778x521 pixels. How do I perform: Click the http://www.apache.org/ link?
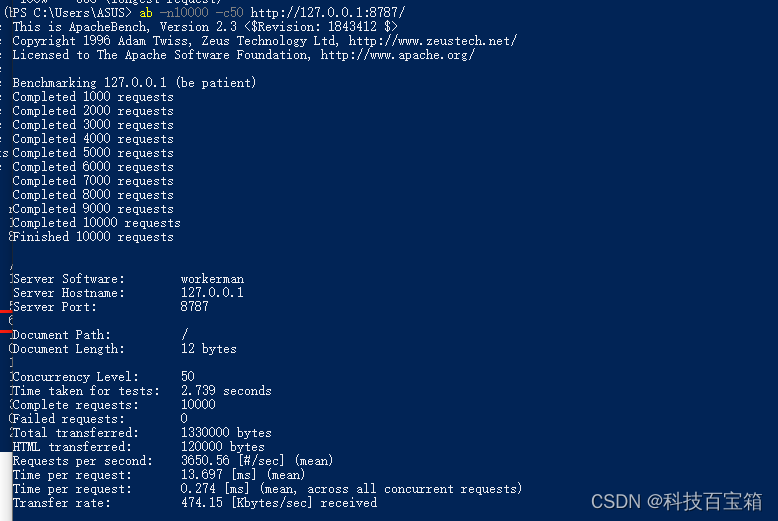[397, 55]
